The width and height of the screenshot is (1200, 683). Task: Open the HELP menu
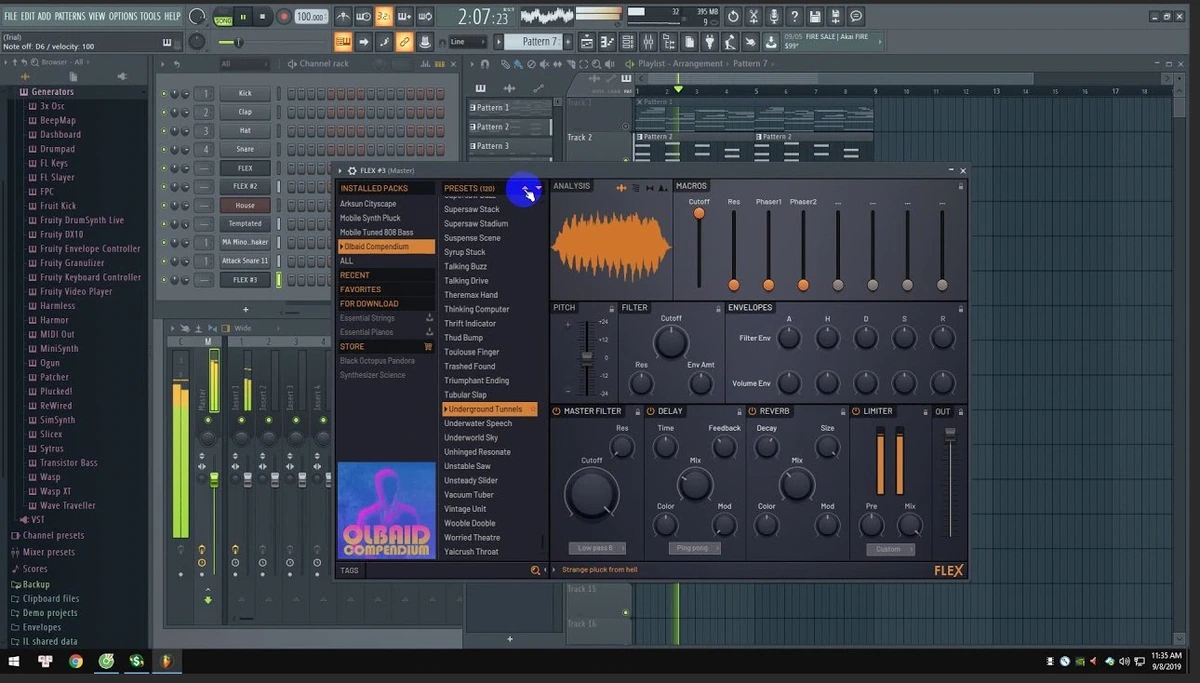173,17
